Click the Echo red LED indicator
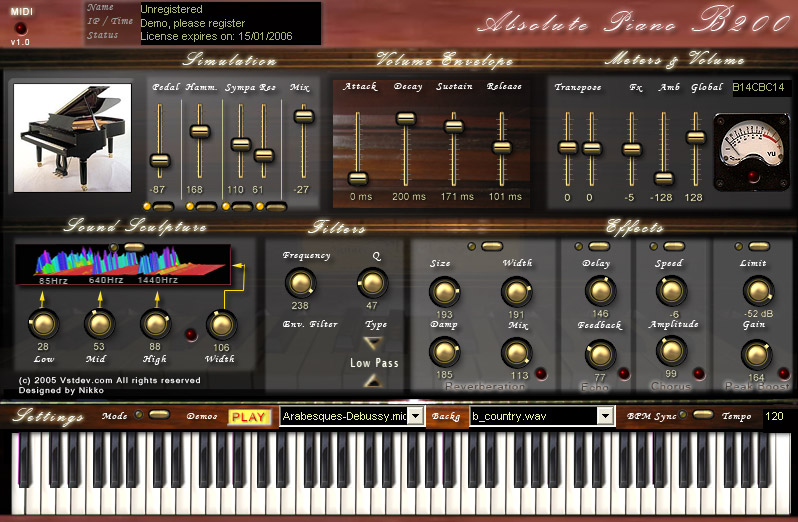This screenshot has width=798, height=522. coord(623,374)
